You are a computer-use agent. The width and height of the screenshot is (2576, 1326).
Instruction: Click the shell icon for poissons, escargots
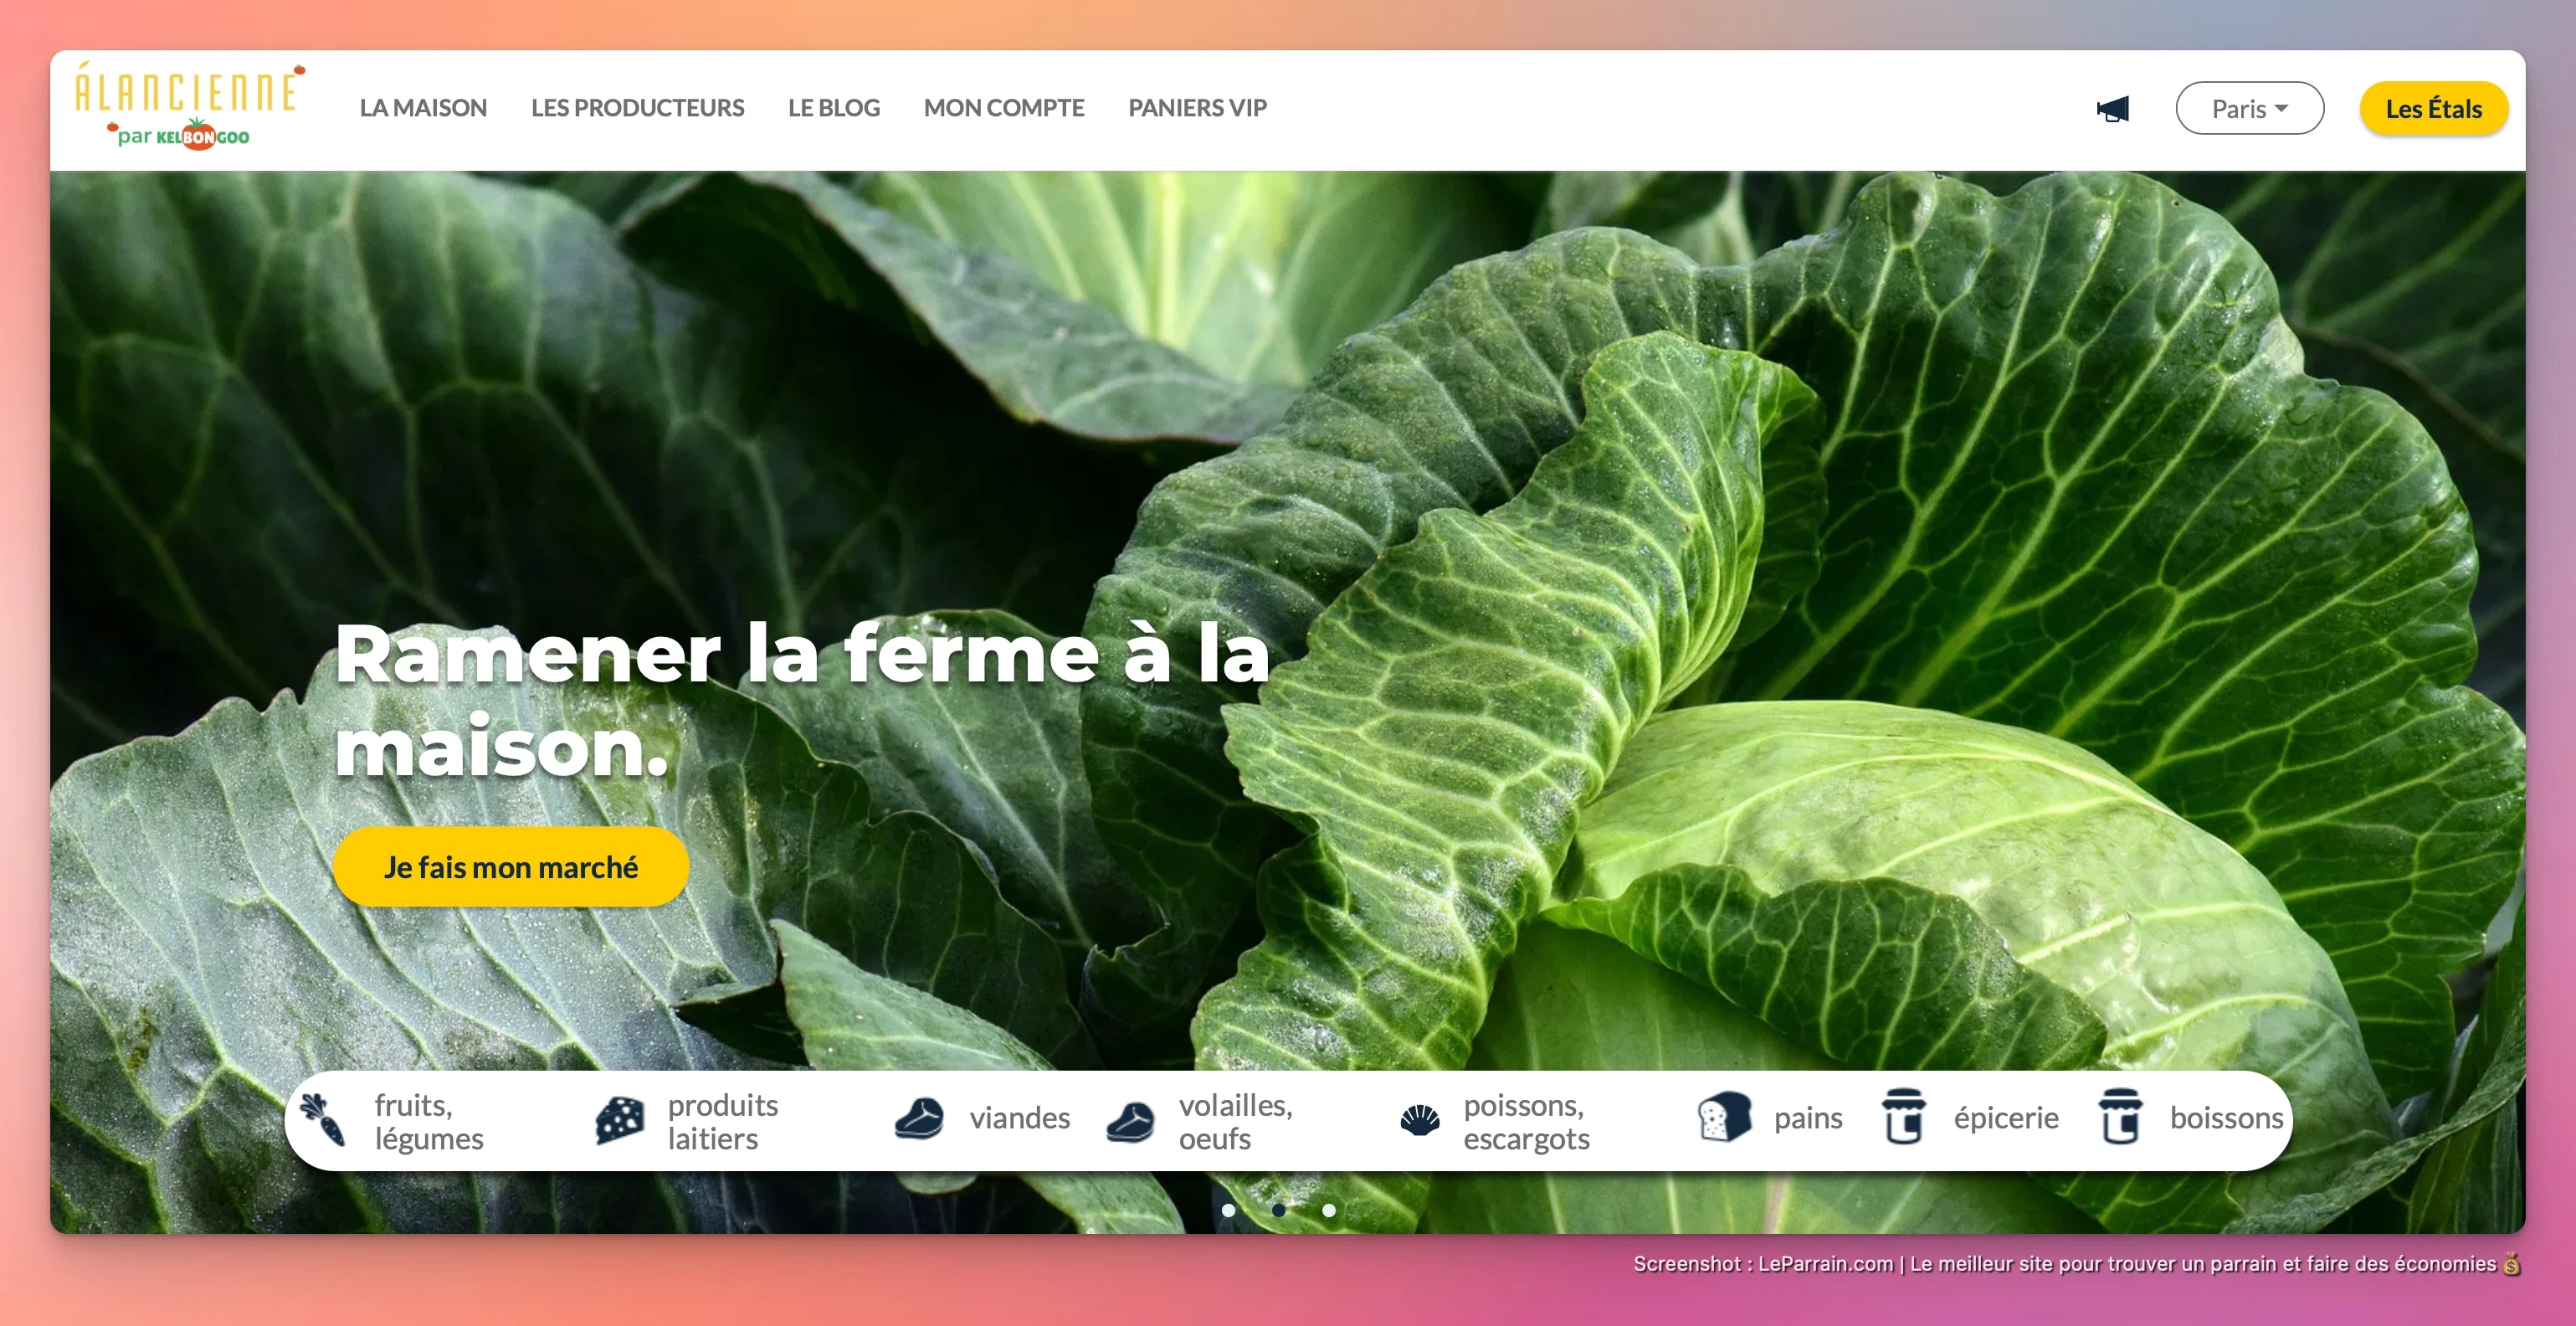pos(1419,1119)
